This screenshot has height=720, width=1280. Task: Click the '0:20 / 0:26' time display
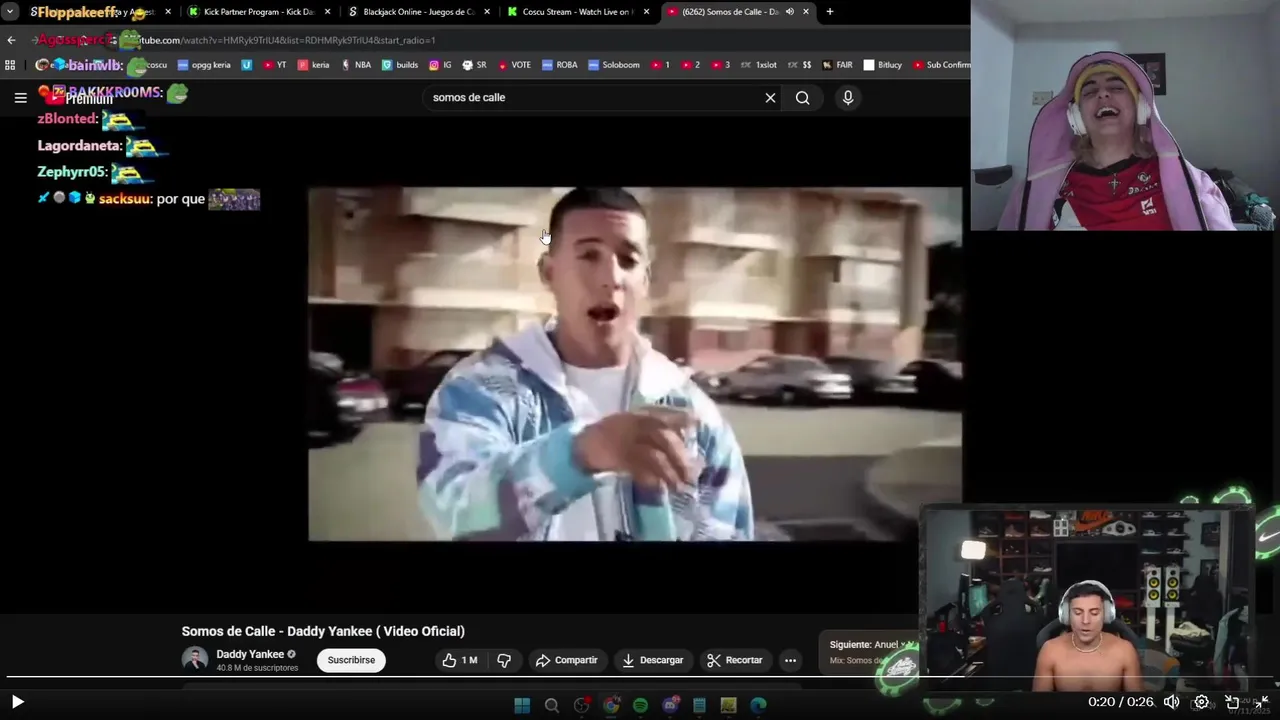[1120, 702]
